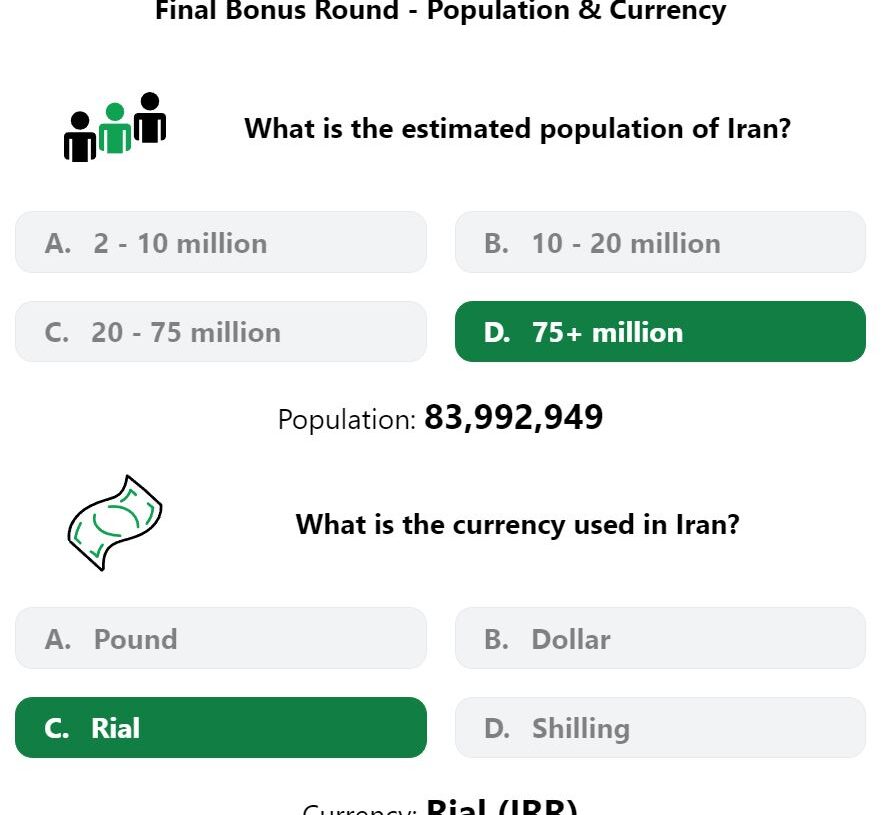Screen dimensions: 884x815
Task: Pick answer C. 20 - 75 million
Action: click(x=221, y=332)
